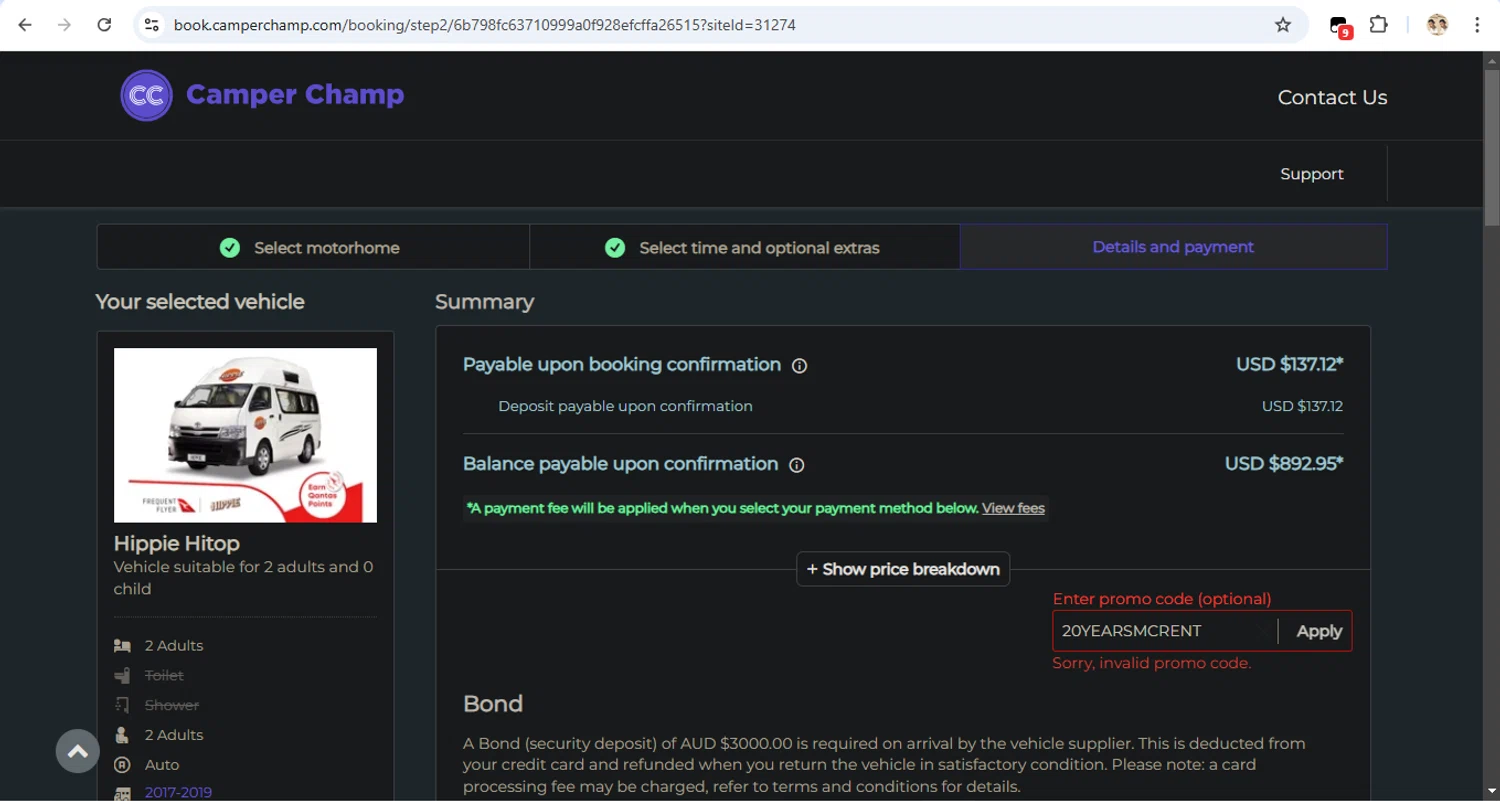Open the Extensions puzzle icon
Screen dimensions: 1500x801
[x=1379, y=25]
